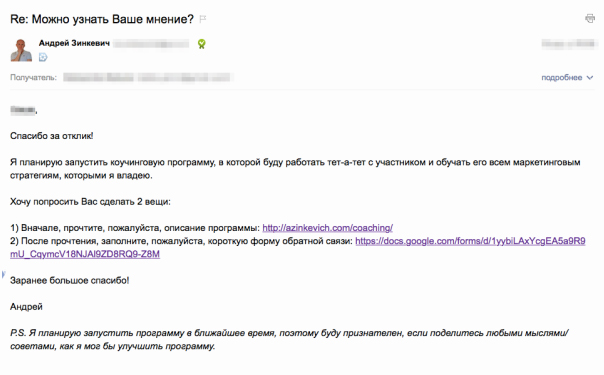
Task: Open the docs.google.com feedback form link
Action: coord(470,241)
